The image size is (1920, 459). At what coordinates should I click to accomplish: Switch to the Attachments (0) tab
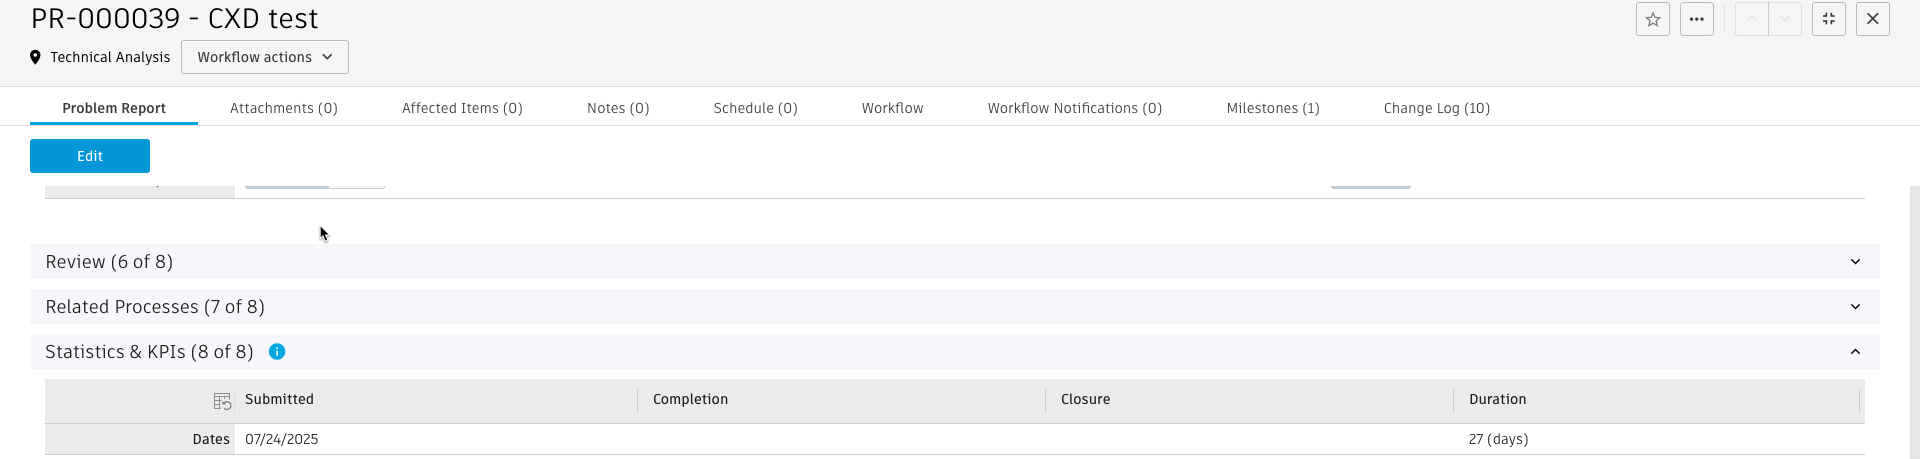pyautogui.click(x=284, y=108)
